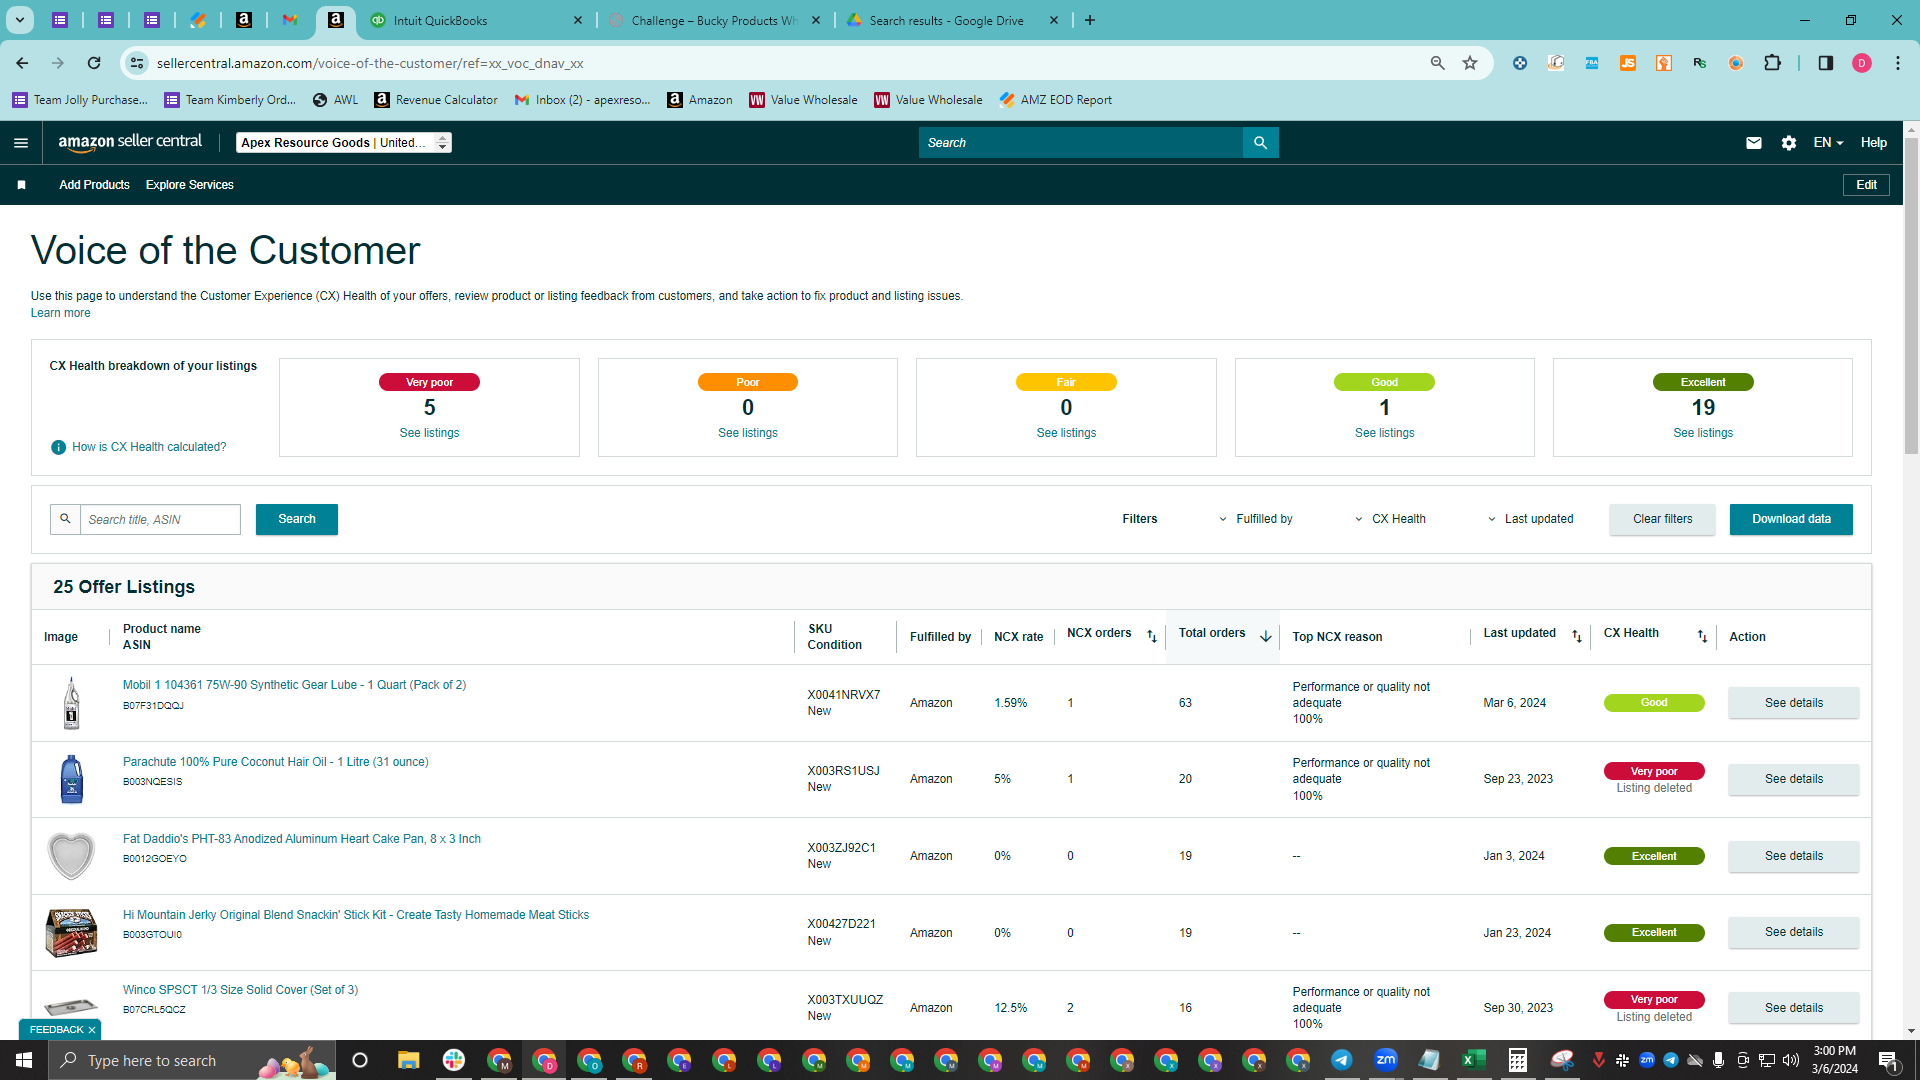This screenshot has width=1920, height=1080.
Task: Open the CX Health filter dropdown
Action: [x=1390, y=519]
